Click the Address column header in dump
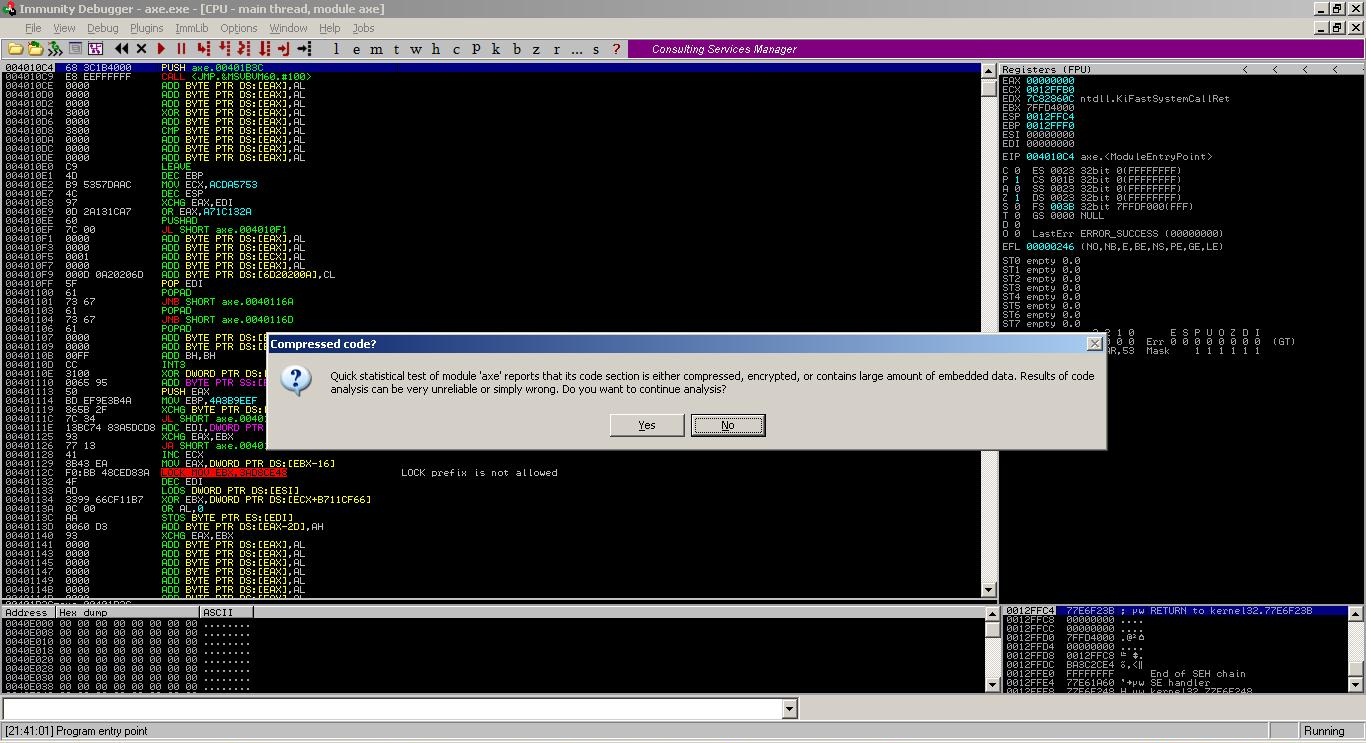Screen dimensions: 1371x743 [x=28, y=612]
